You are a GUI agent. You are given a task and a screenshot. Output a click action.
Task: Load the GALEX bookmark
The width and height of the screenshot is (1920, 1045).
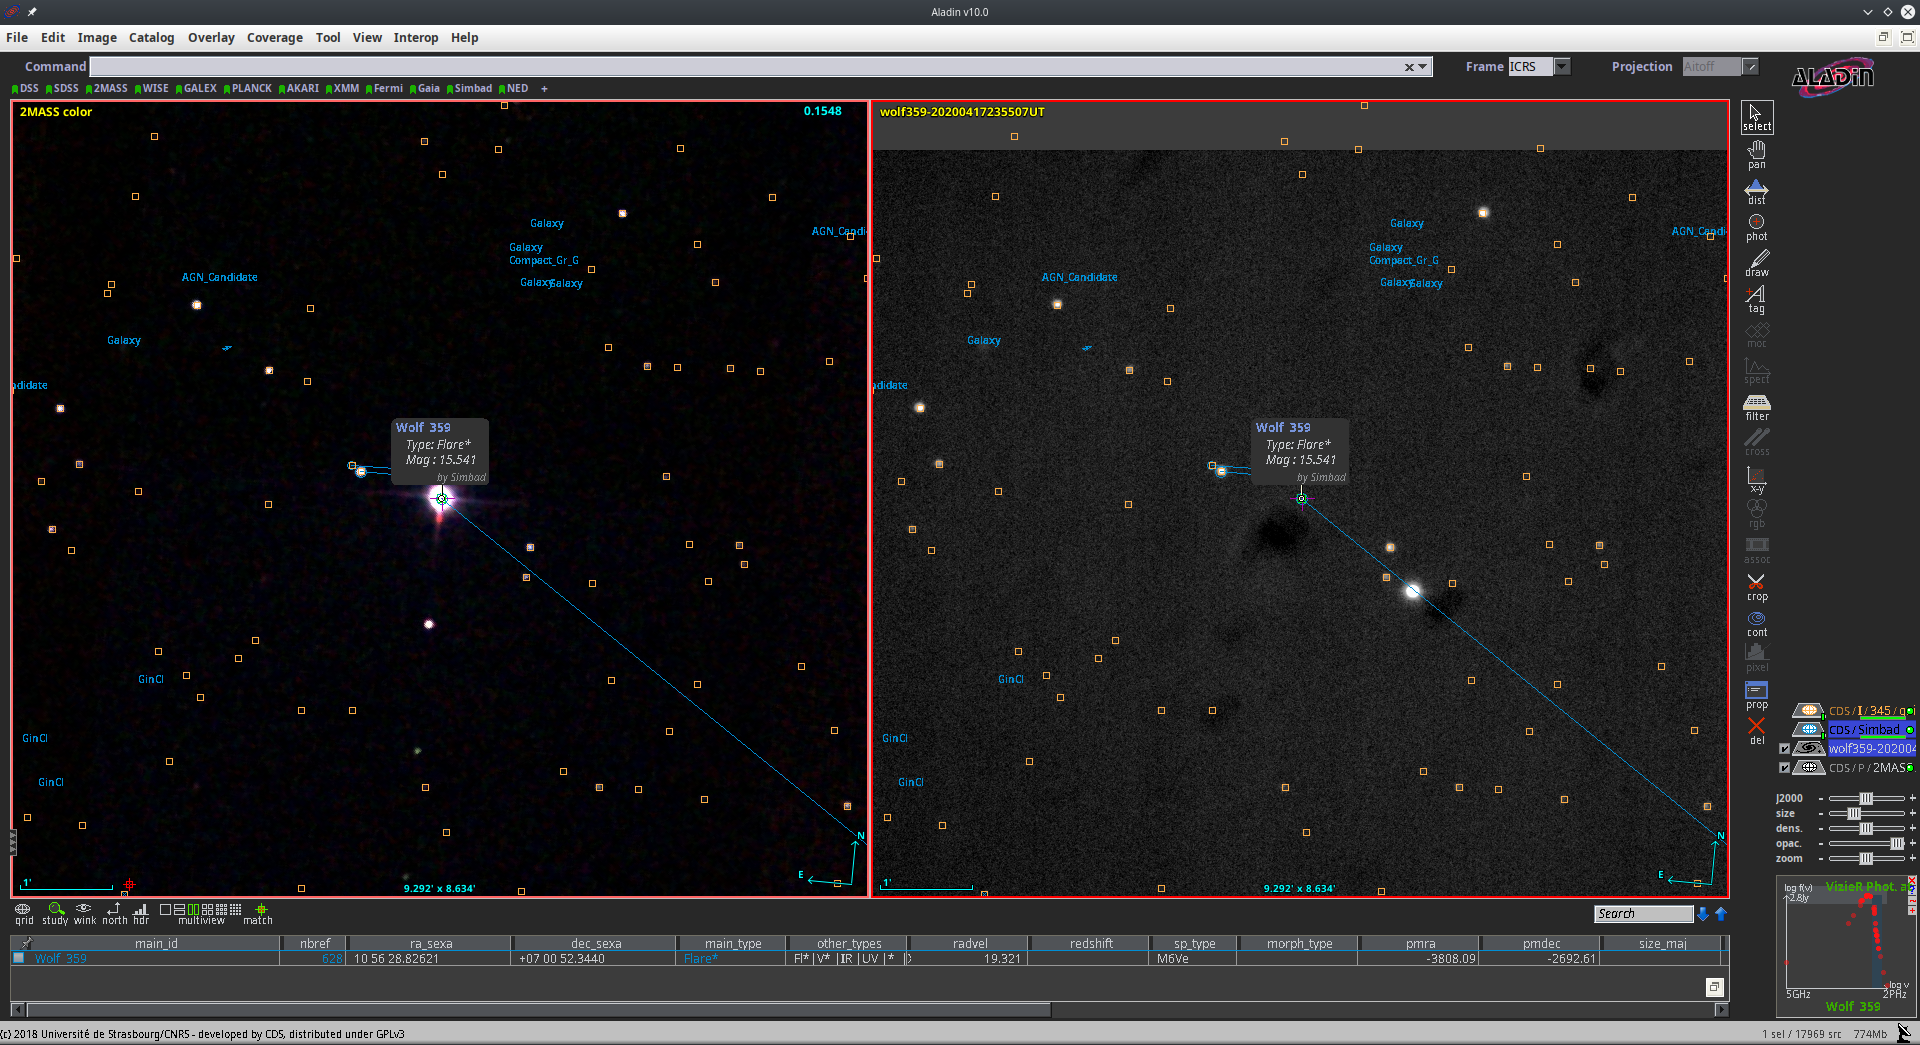pyautogui.click(x=196, y=89)
